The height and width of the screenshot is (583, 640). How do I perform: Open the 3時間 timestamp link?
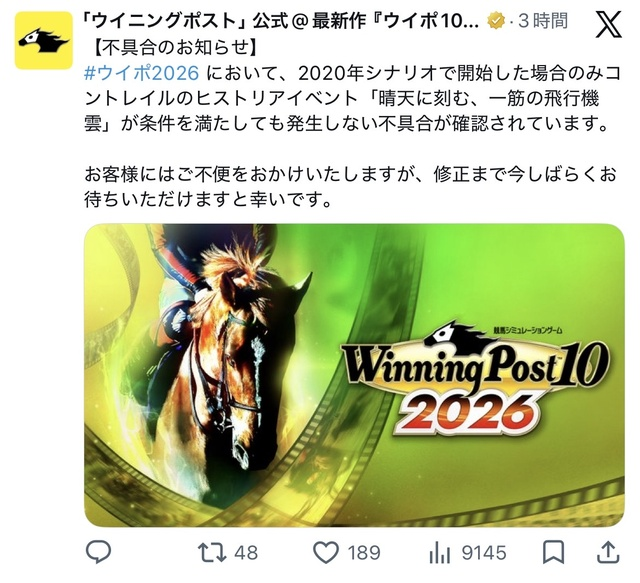tap(543, 20)
